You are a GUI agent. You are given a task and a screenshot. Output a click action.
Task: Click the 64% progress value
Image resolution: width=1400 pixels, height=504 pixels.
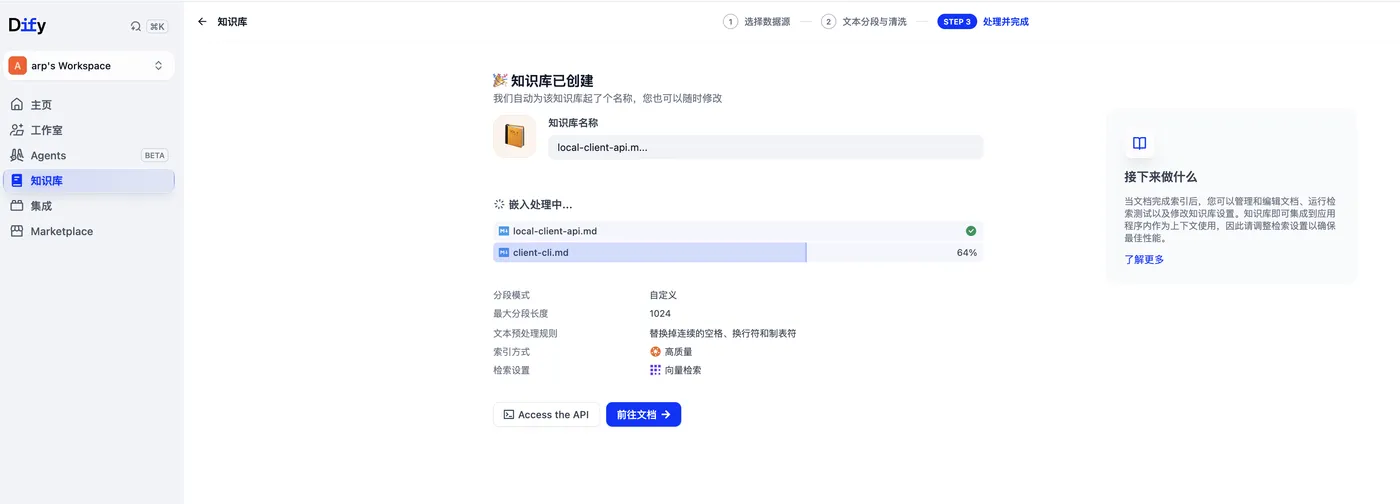tap(967, 253)
